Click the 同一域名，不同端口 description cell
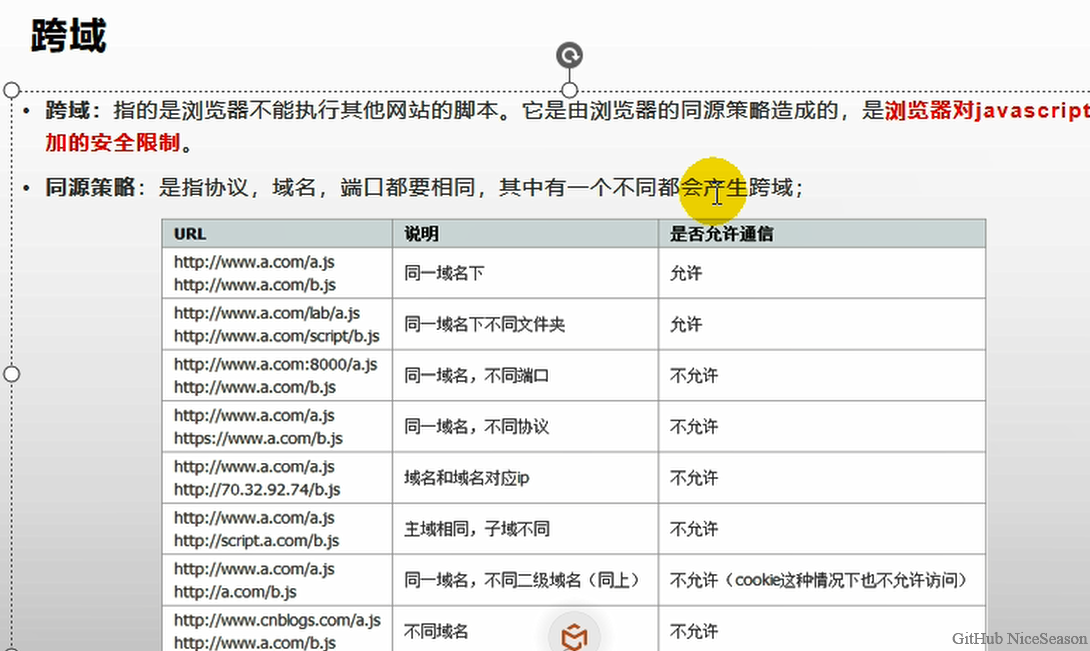 click(477, 376)
